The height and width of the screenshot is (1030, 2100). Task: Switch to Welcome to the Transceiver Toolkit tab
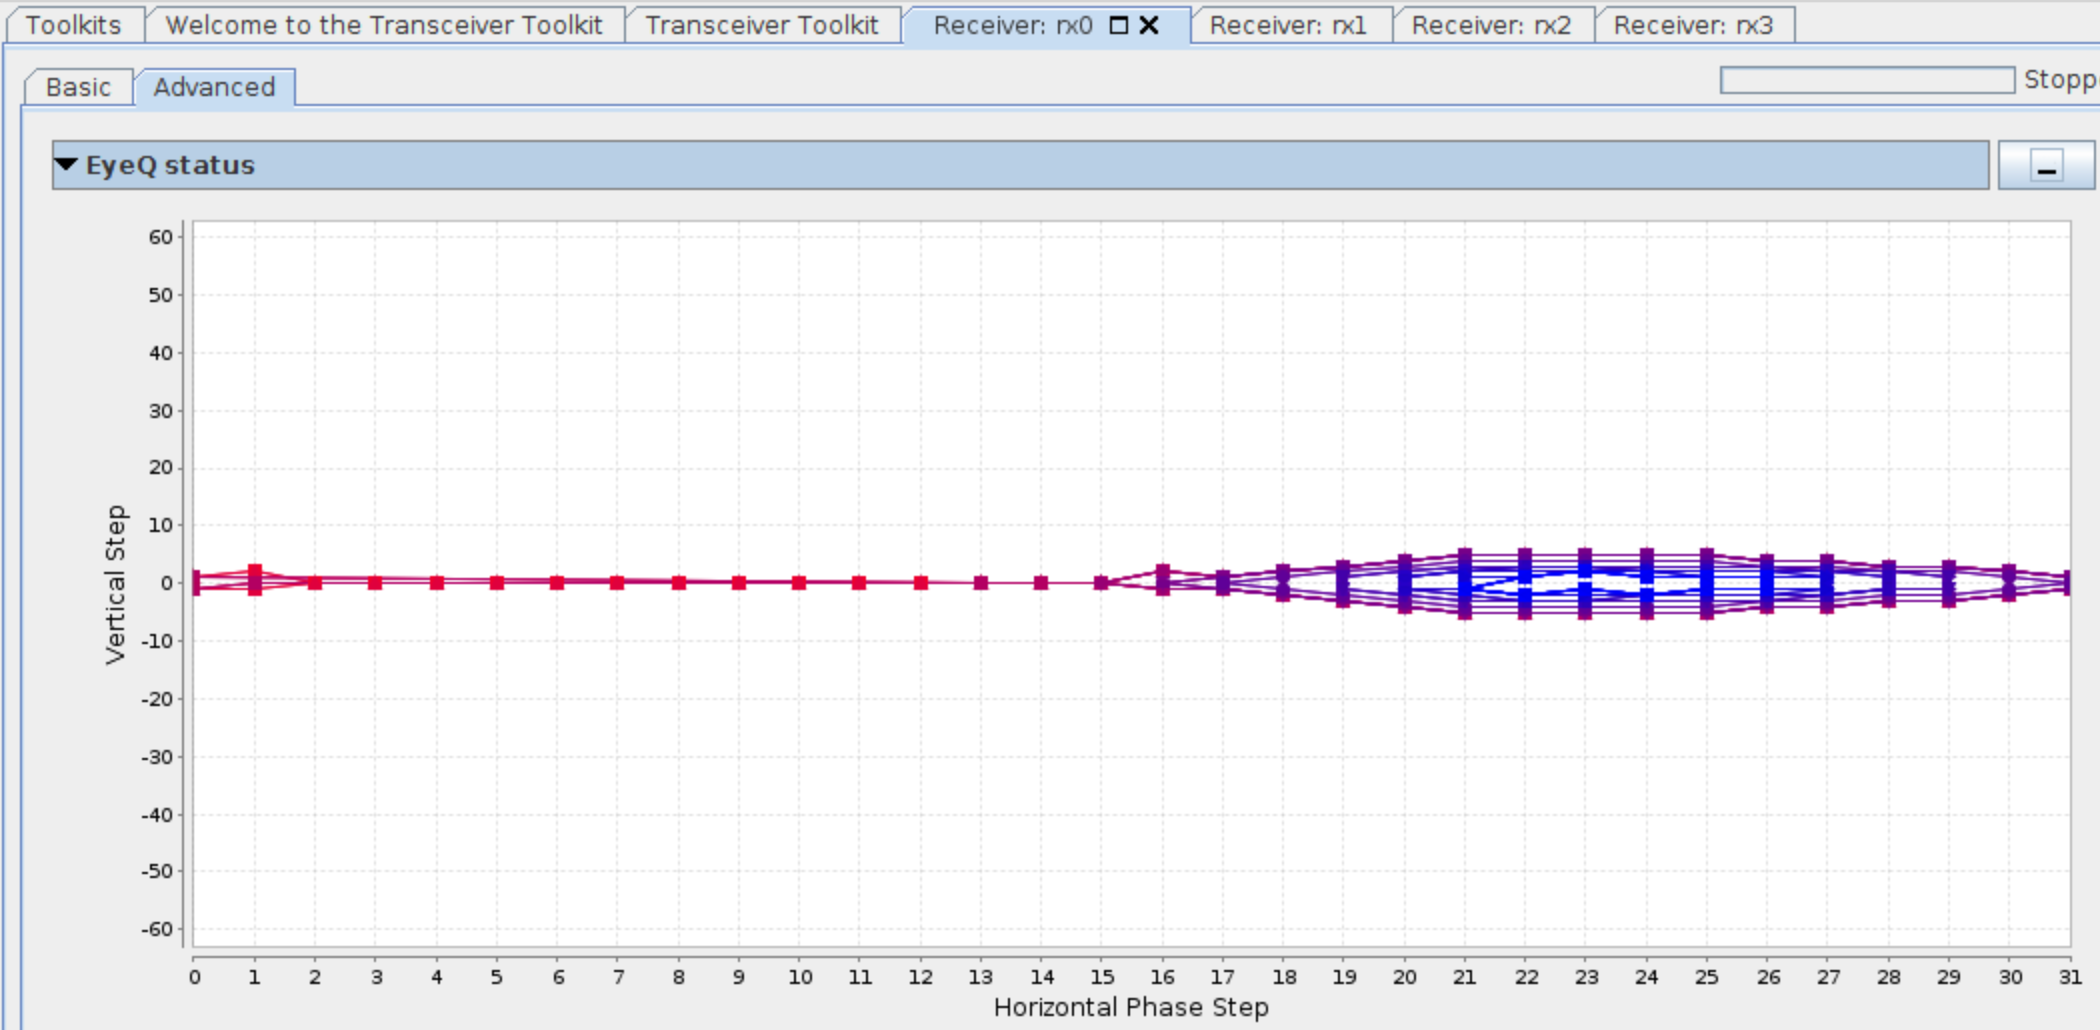tap(384, 25)
